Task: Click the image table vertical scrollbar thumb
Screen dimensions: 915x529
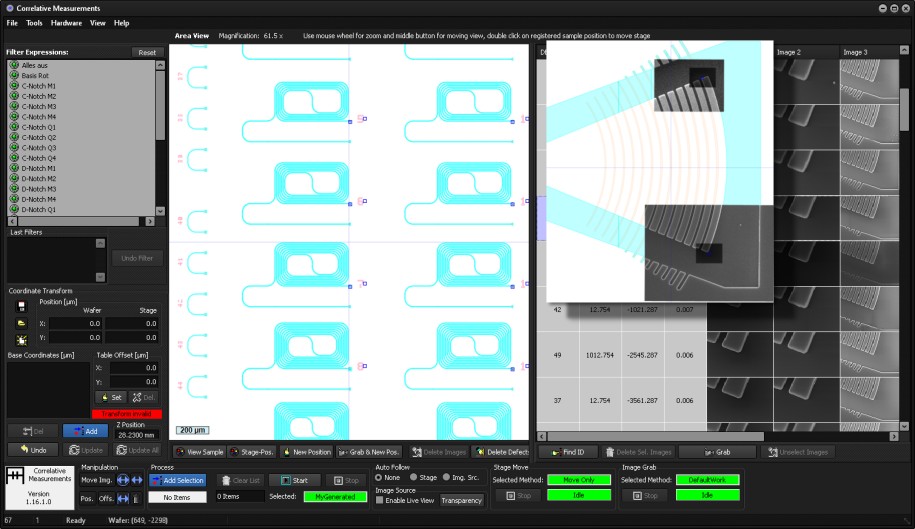Action: click(x=904, y=110)
